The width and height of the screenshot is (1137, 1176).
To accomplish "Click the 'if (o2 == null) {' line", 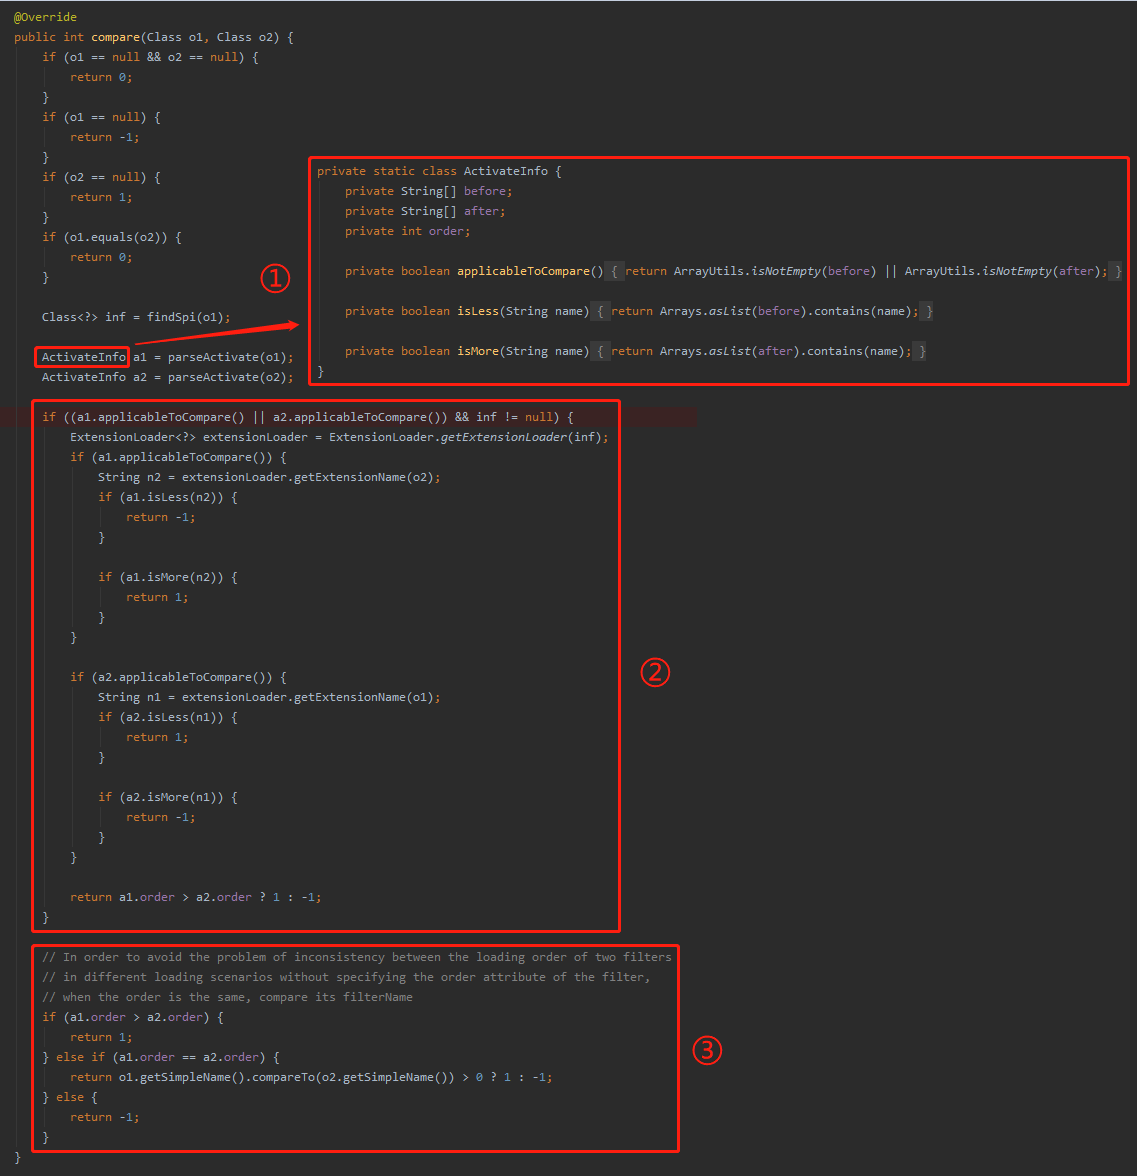I will pos(101,177).
